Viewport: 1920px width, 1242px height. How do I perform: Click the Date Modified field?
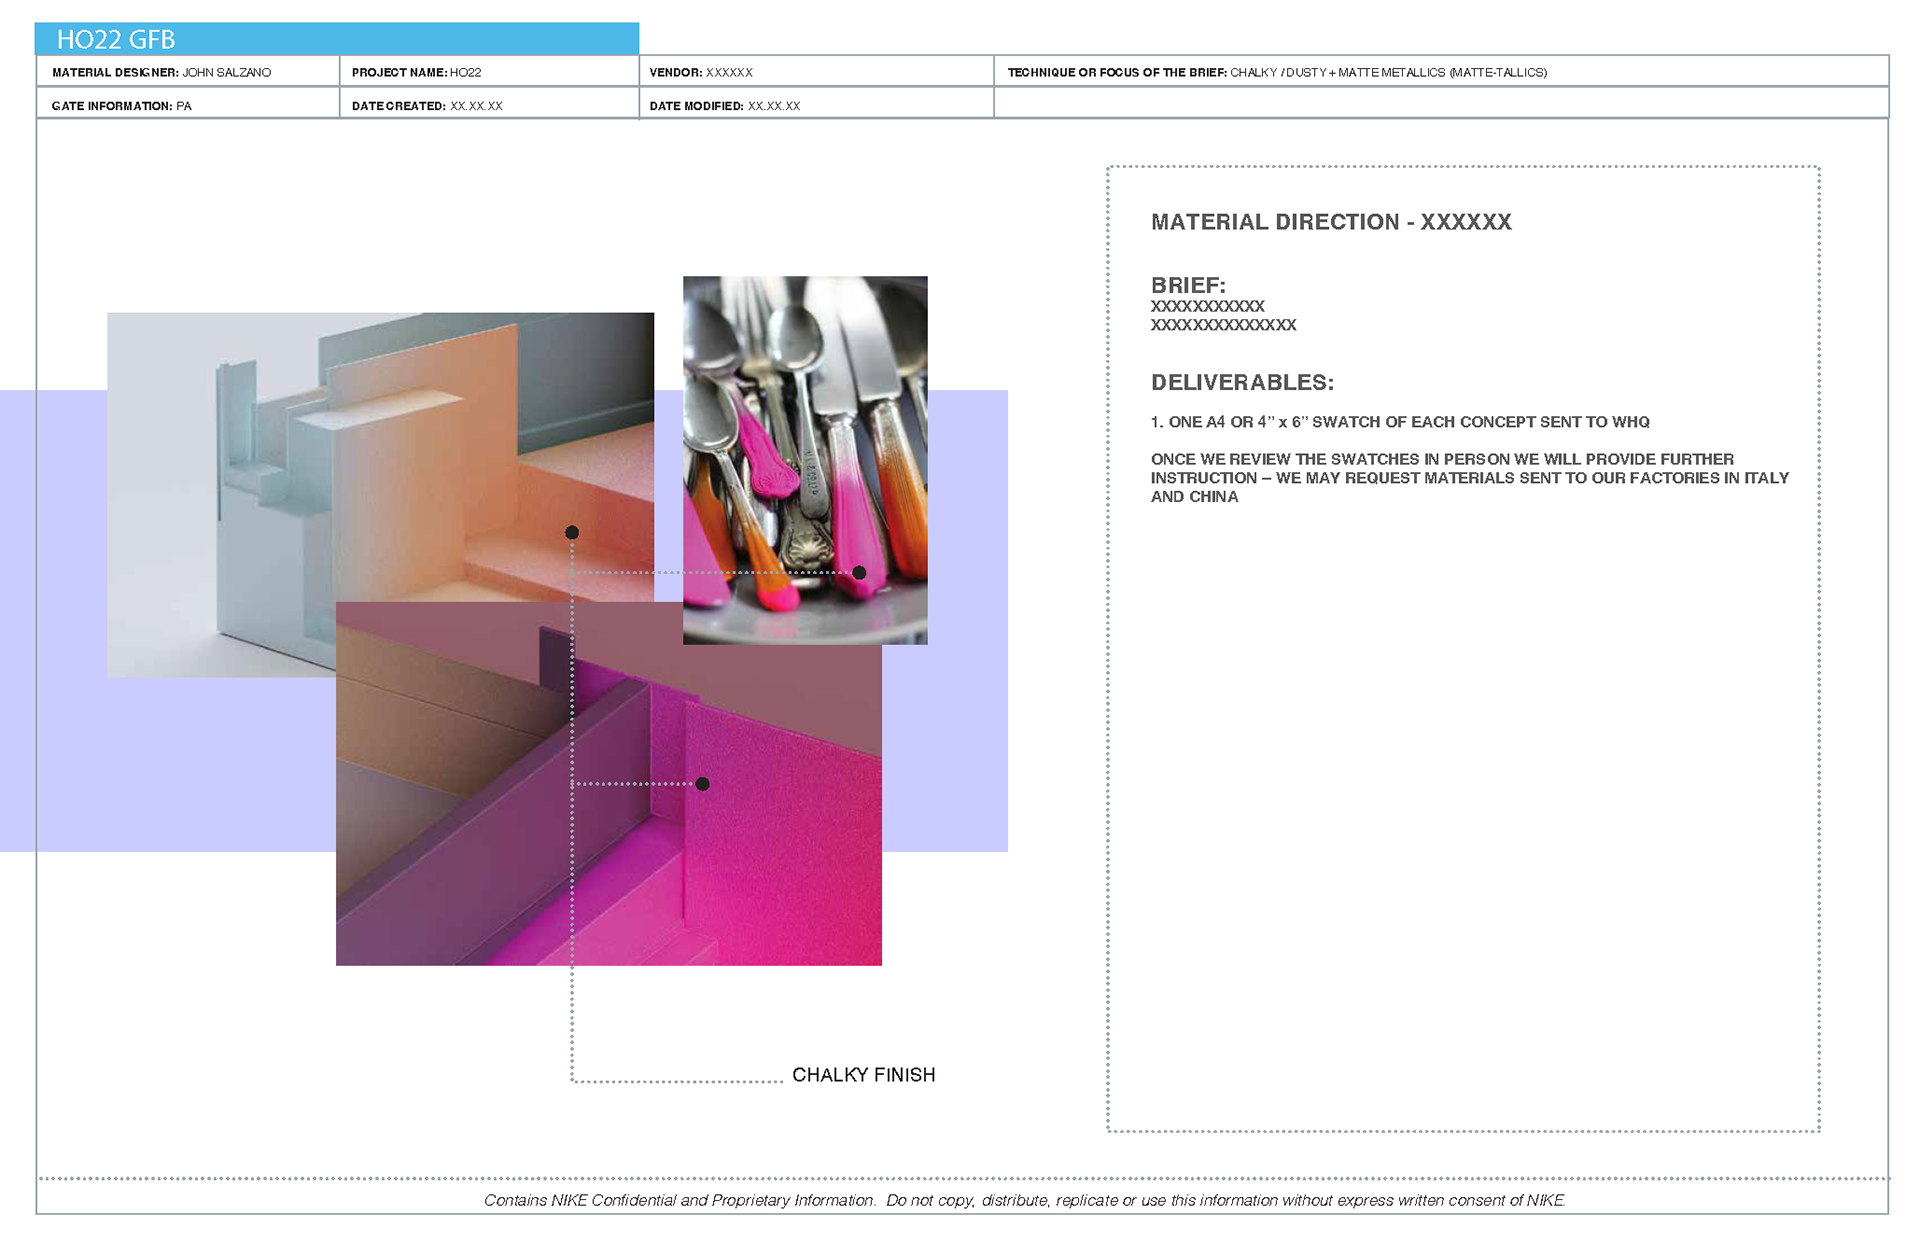click(x=725, y=105)
